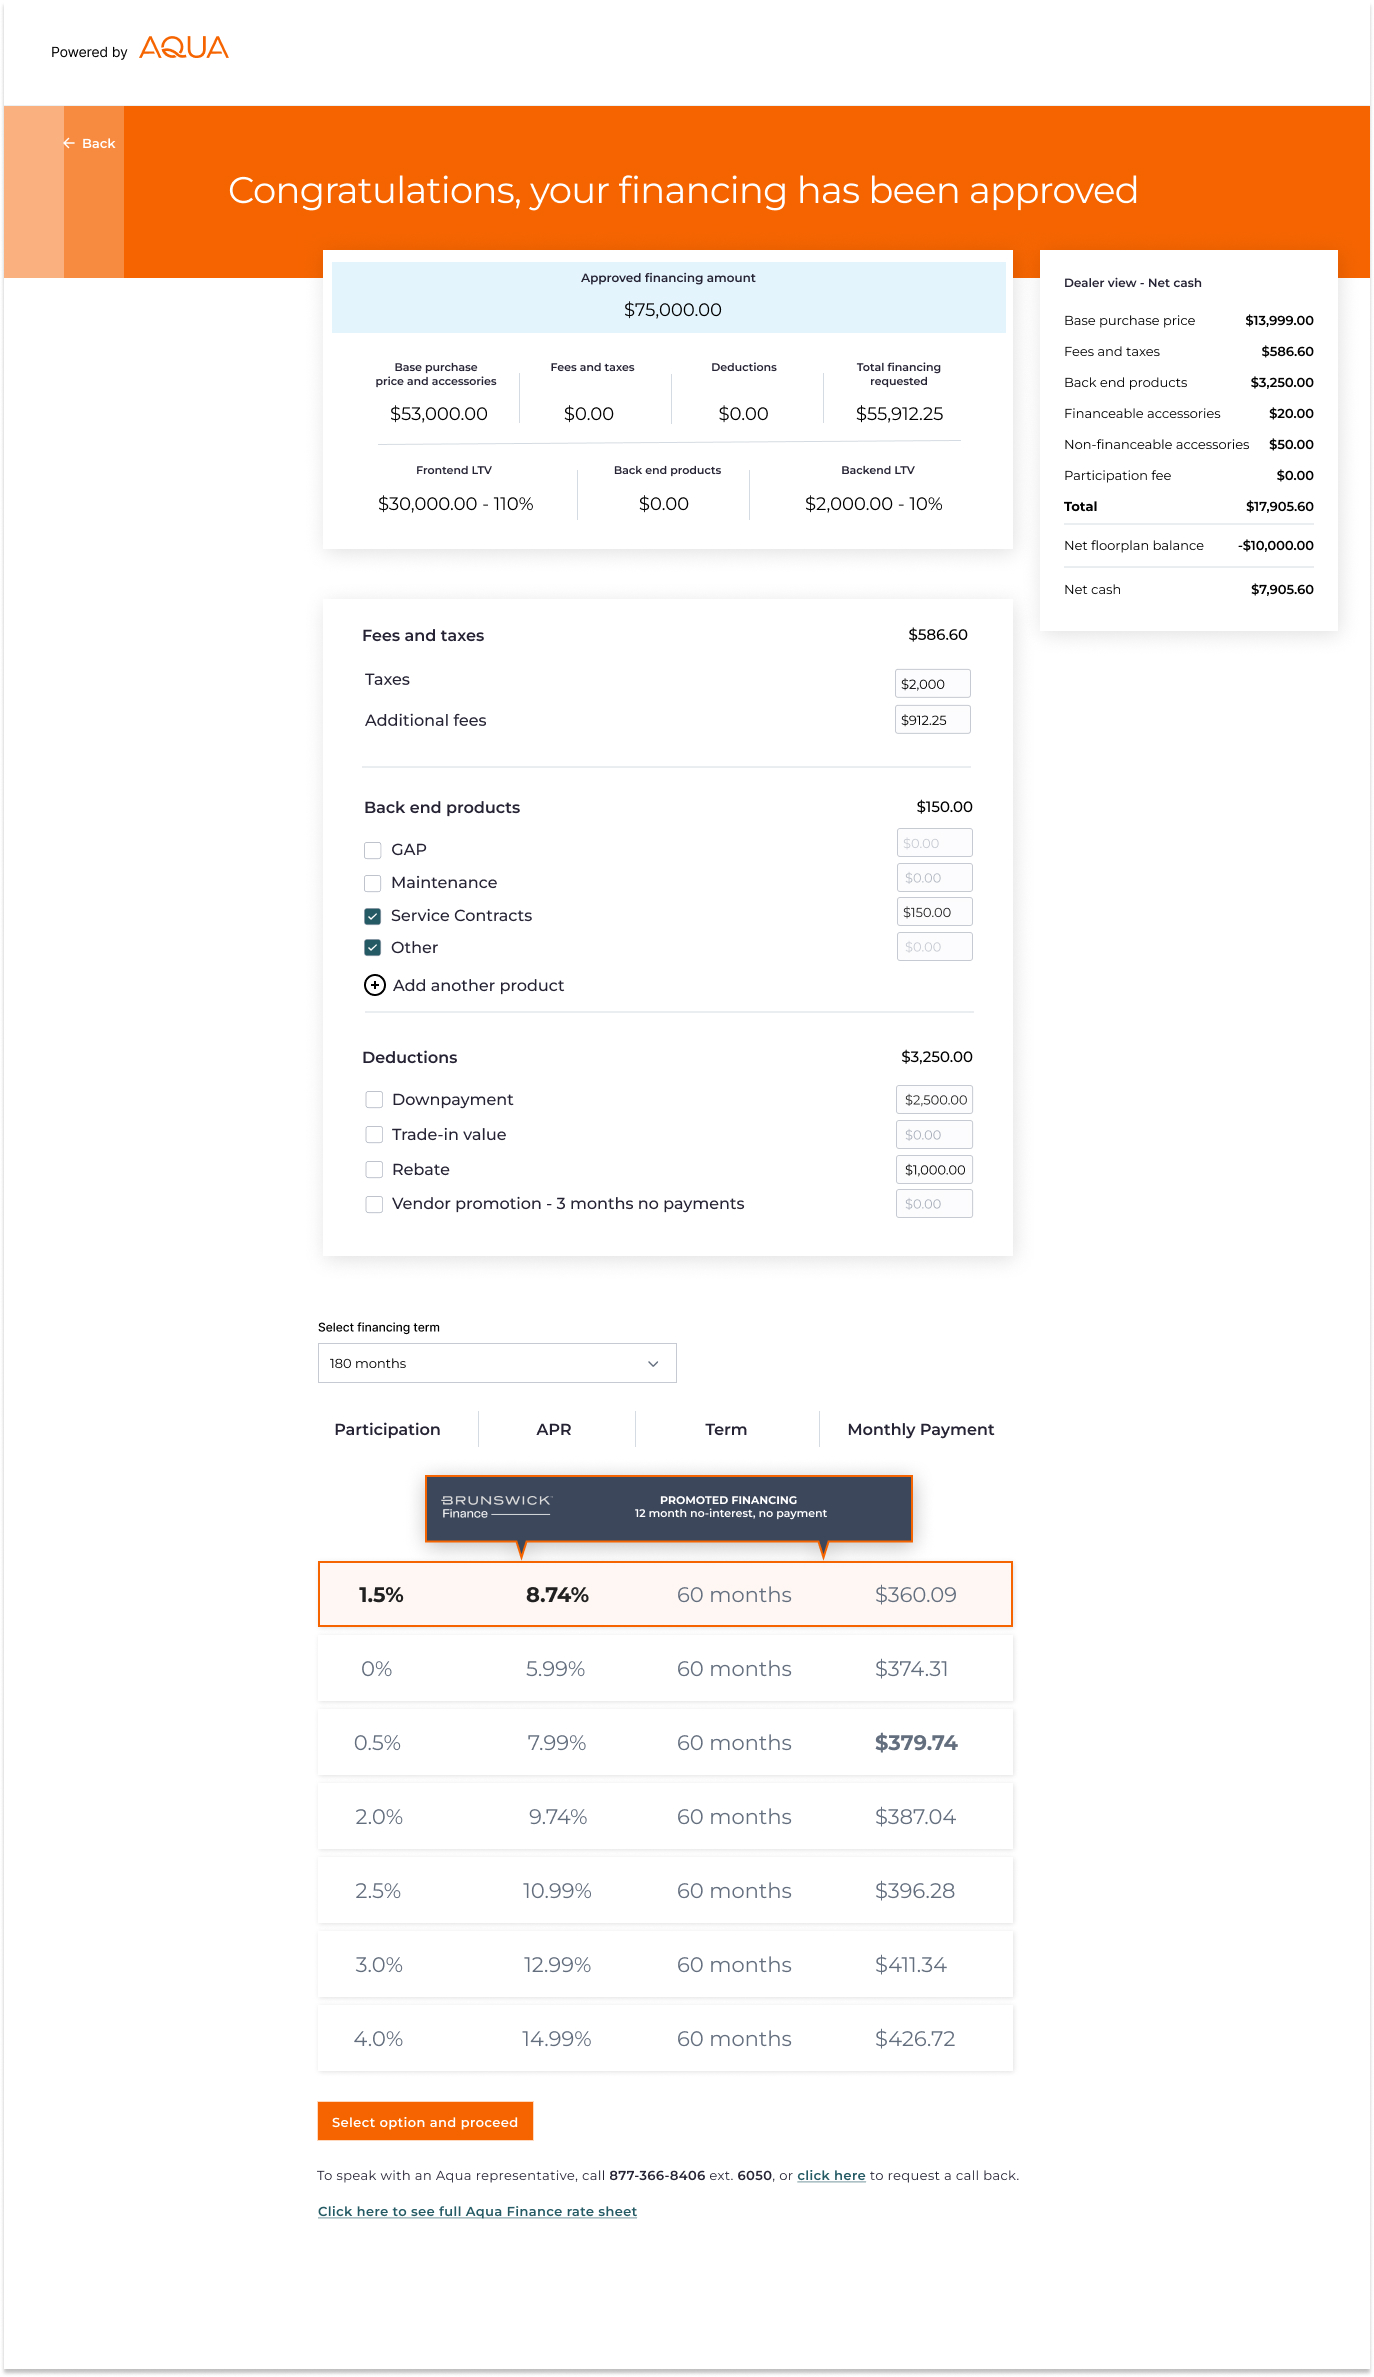Click the $53,000.00 base purchase price value
This screenshot has width=1374, height=2377.
(x=439, y=414)
